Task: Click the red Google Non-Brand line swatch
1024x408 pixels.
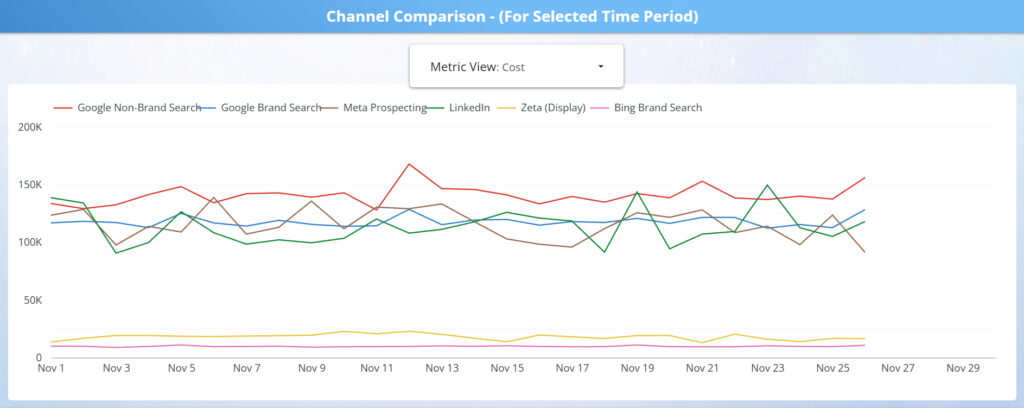Action: point(63,107)
